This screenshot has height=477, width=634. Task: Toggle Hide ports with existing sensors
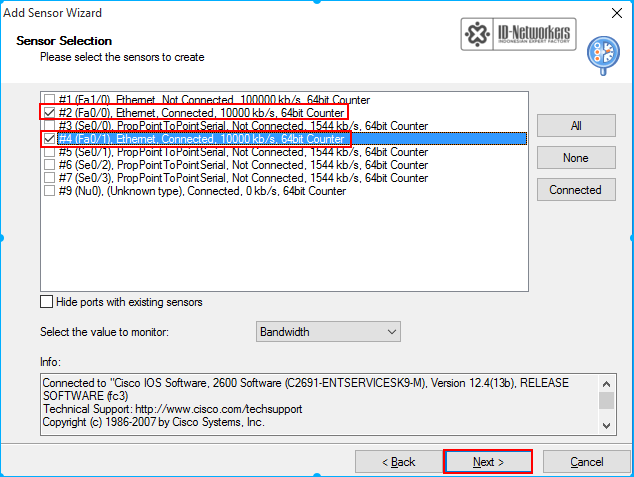(x=46, y=302)
